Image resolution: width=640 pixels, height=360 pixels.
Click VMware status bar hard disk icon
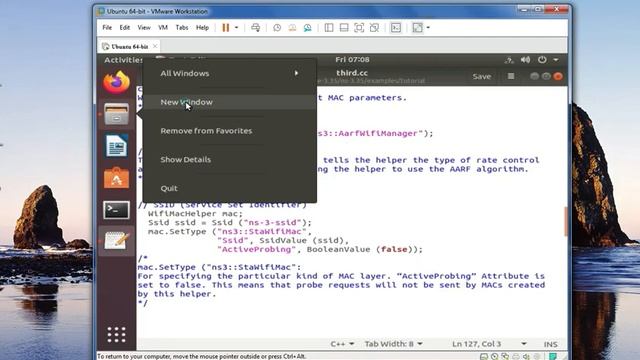(x=484, y=356)
